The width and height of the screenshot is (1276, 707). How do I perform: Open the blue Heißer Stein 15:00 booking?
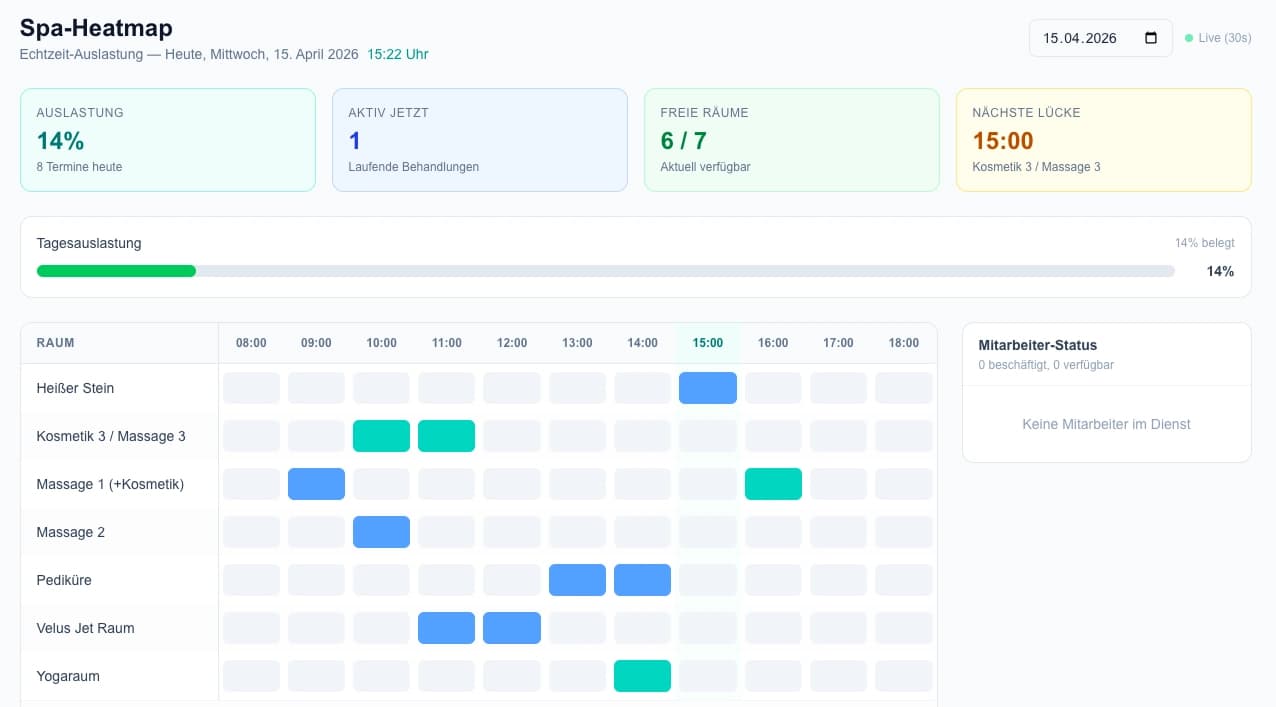click(x=707, y=388)
